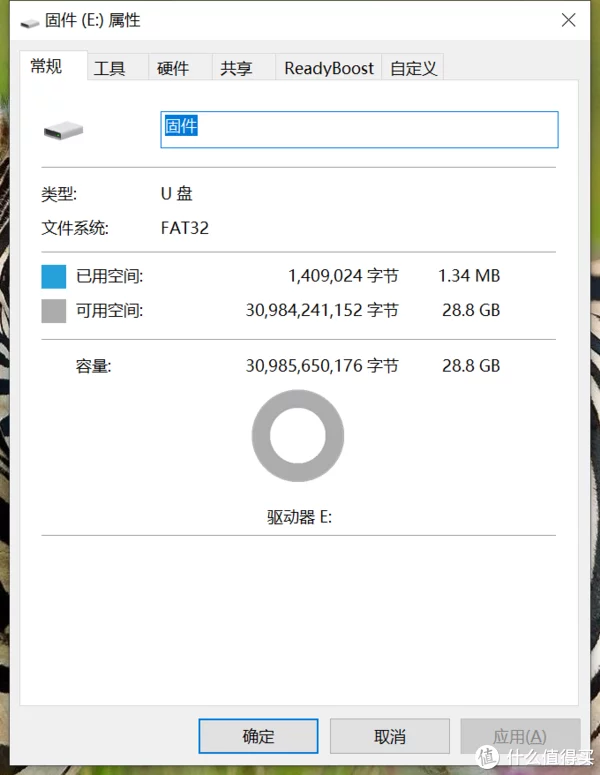This screenshot has width=600, height=775.
Task: Click the 已用空间: label
Action: click(x=109, y=276)
